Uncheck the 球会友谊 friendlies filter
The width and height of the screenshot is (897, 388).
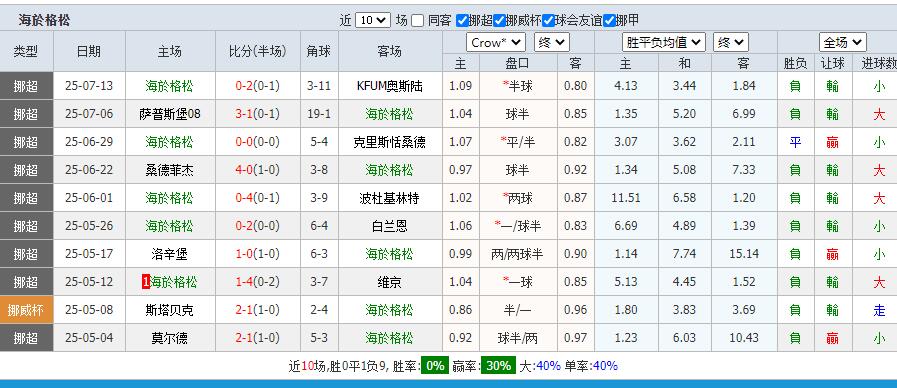point(548,21)
